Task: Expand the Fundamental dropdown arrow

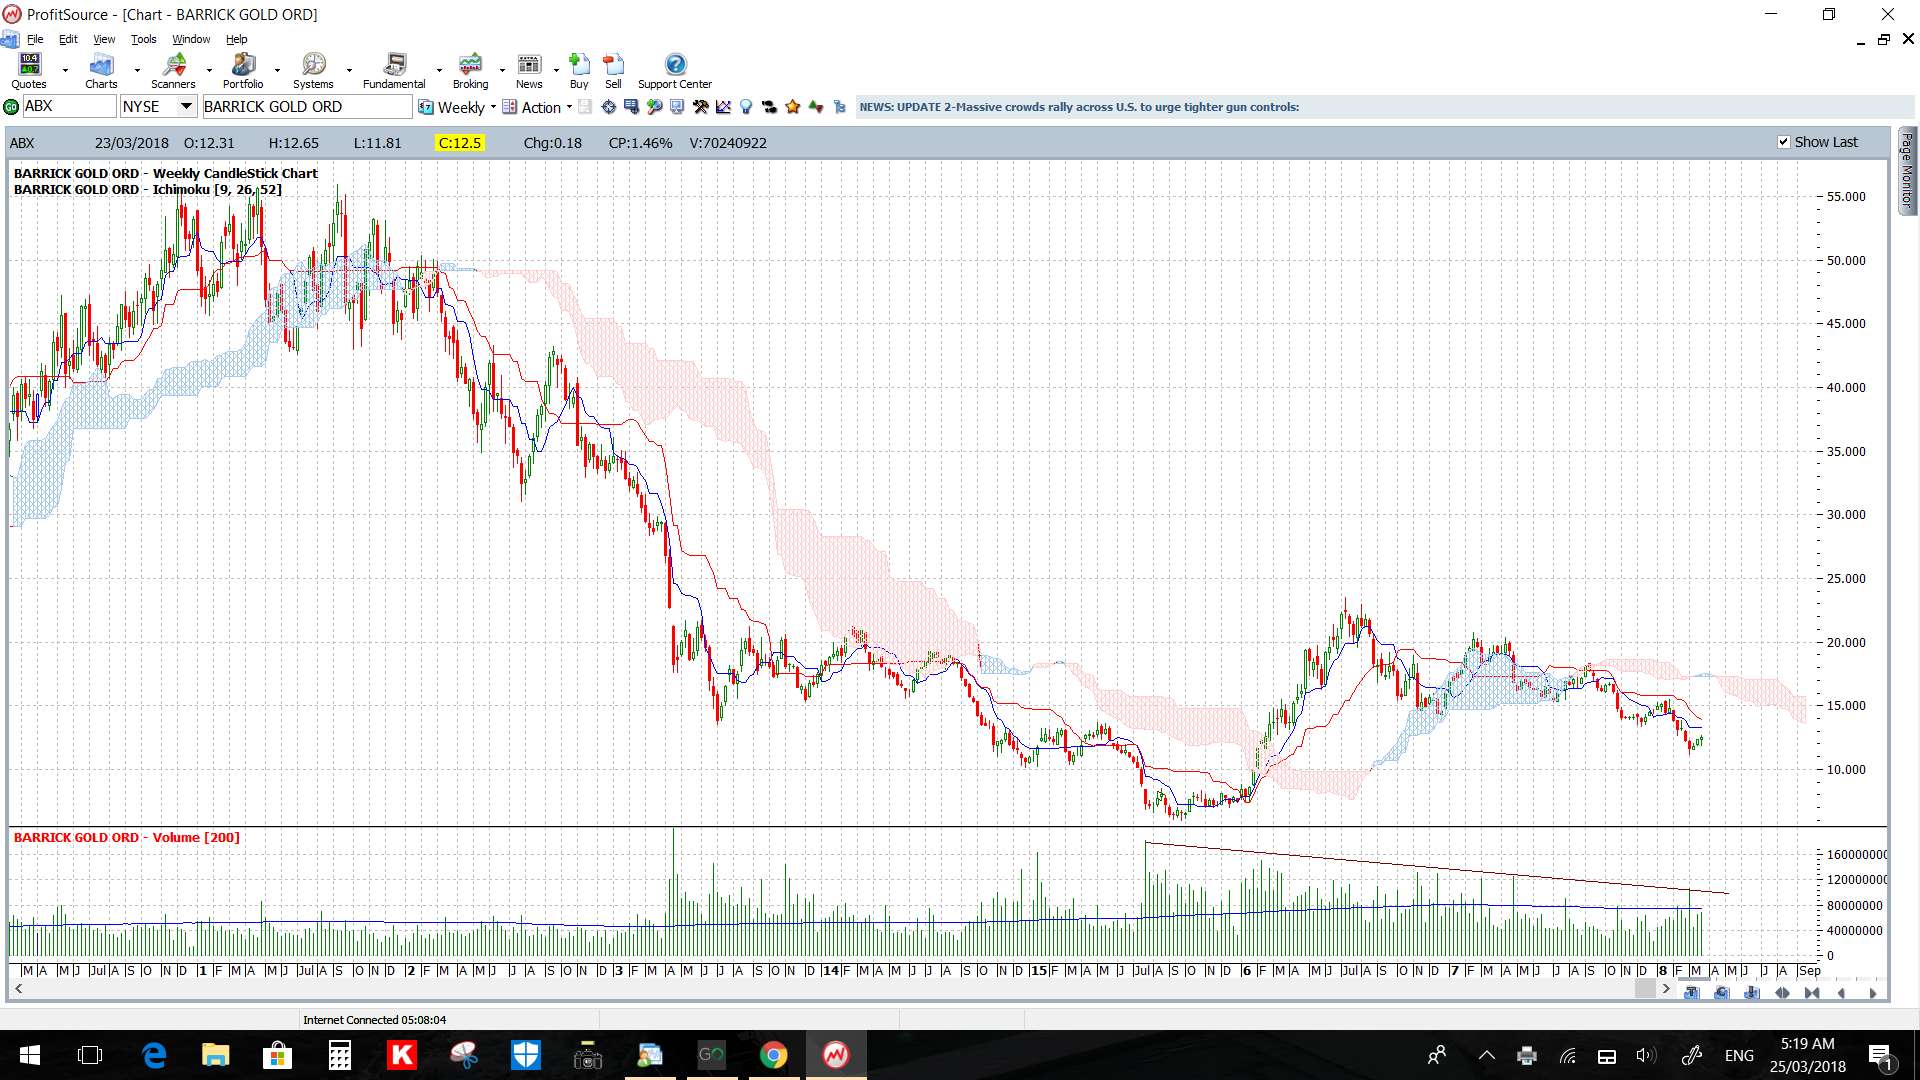Action: 439,71
